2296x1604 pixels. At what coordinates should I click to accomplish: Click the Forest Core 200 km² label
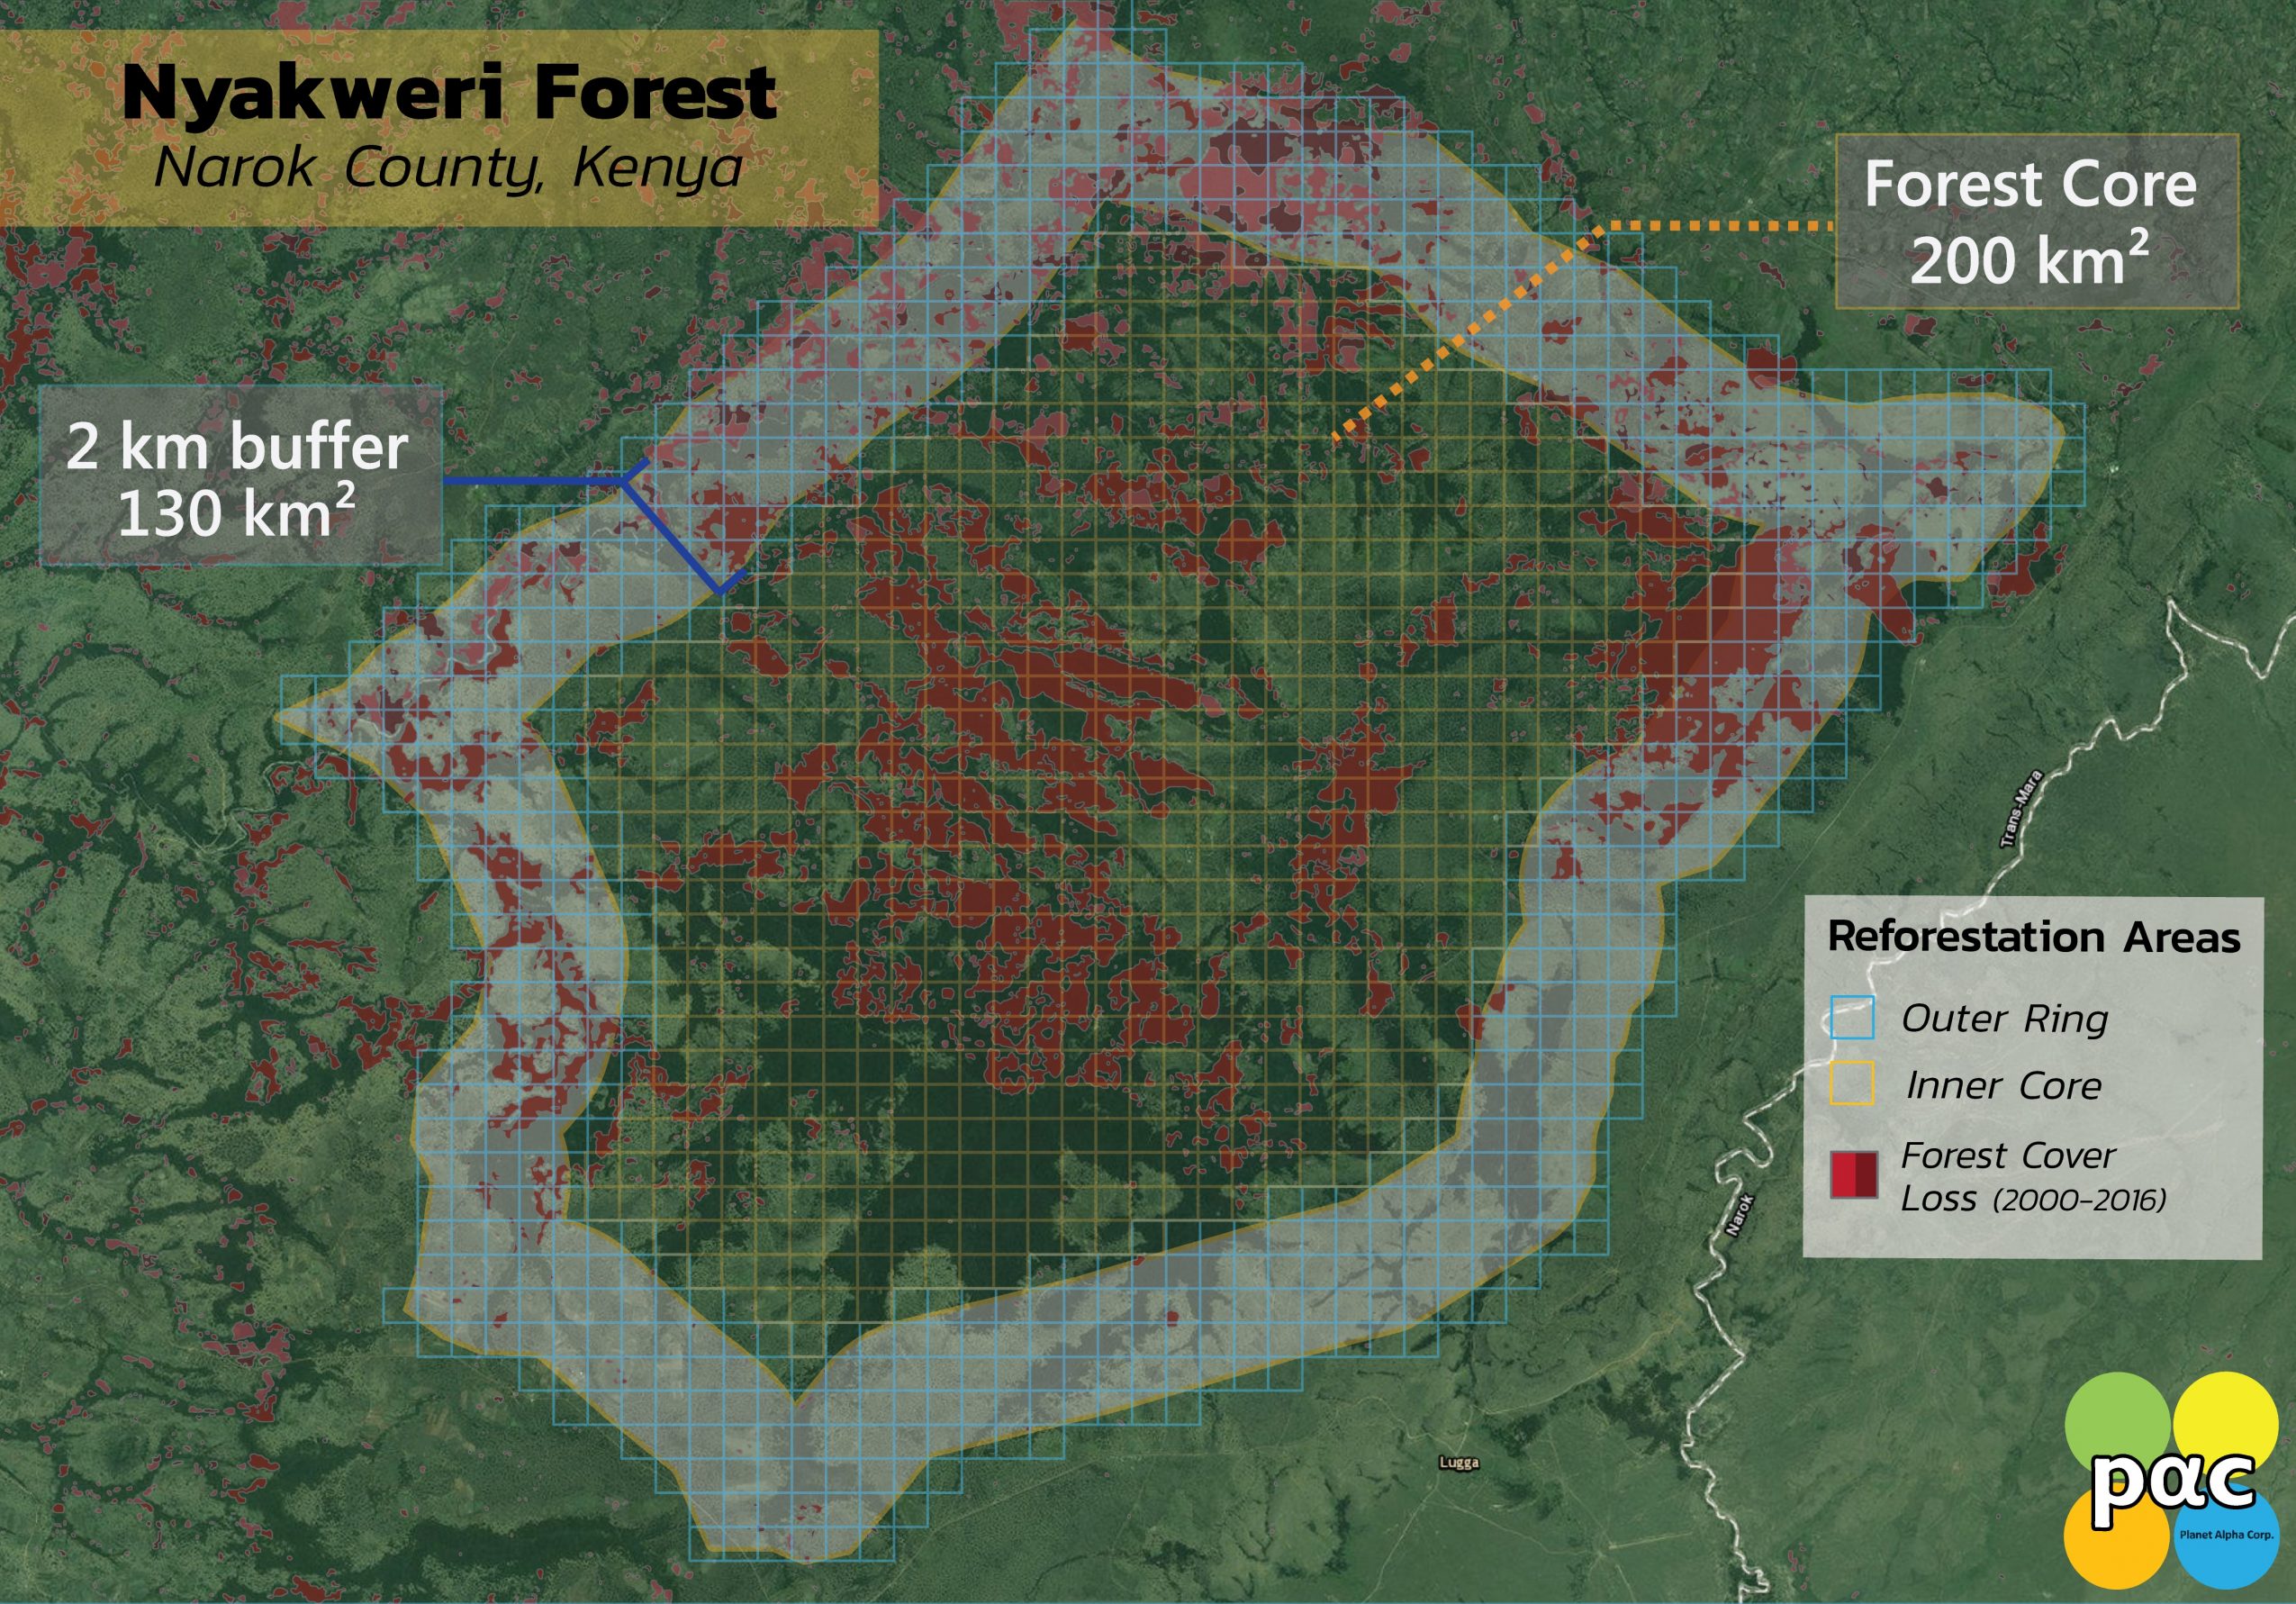[2030, 222]
